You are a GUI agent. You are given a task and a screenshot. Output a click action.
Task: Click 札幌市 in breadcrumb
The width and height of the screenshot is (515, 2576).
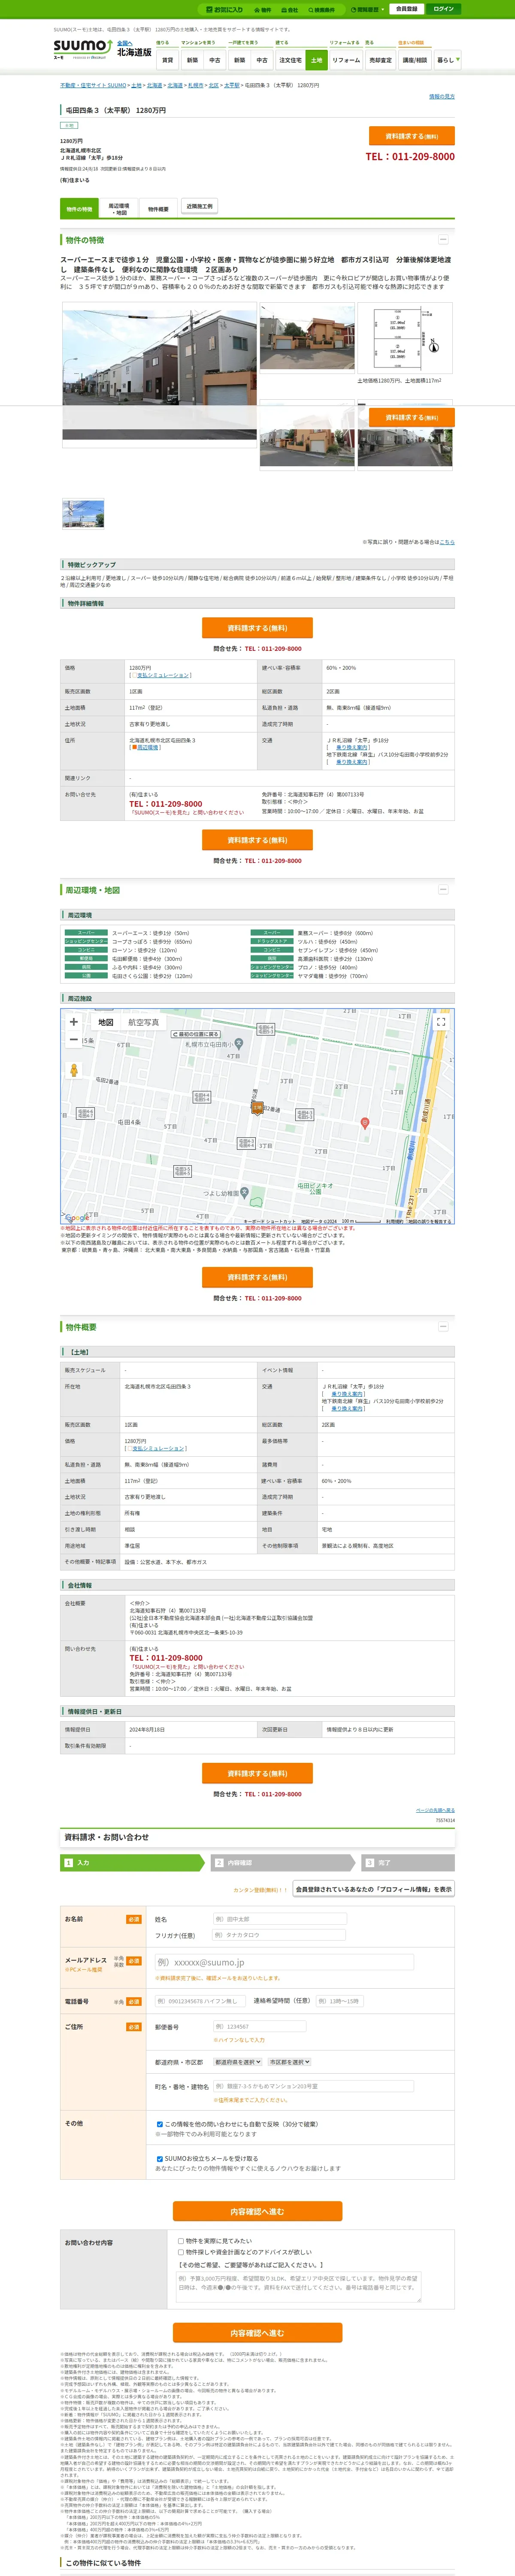click(x=195, y=86)
